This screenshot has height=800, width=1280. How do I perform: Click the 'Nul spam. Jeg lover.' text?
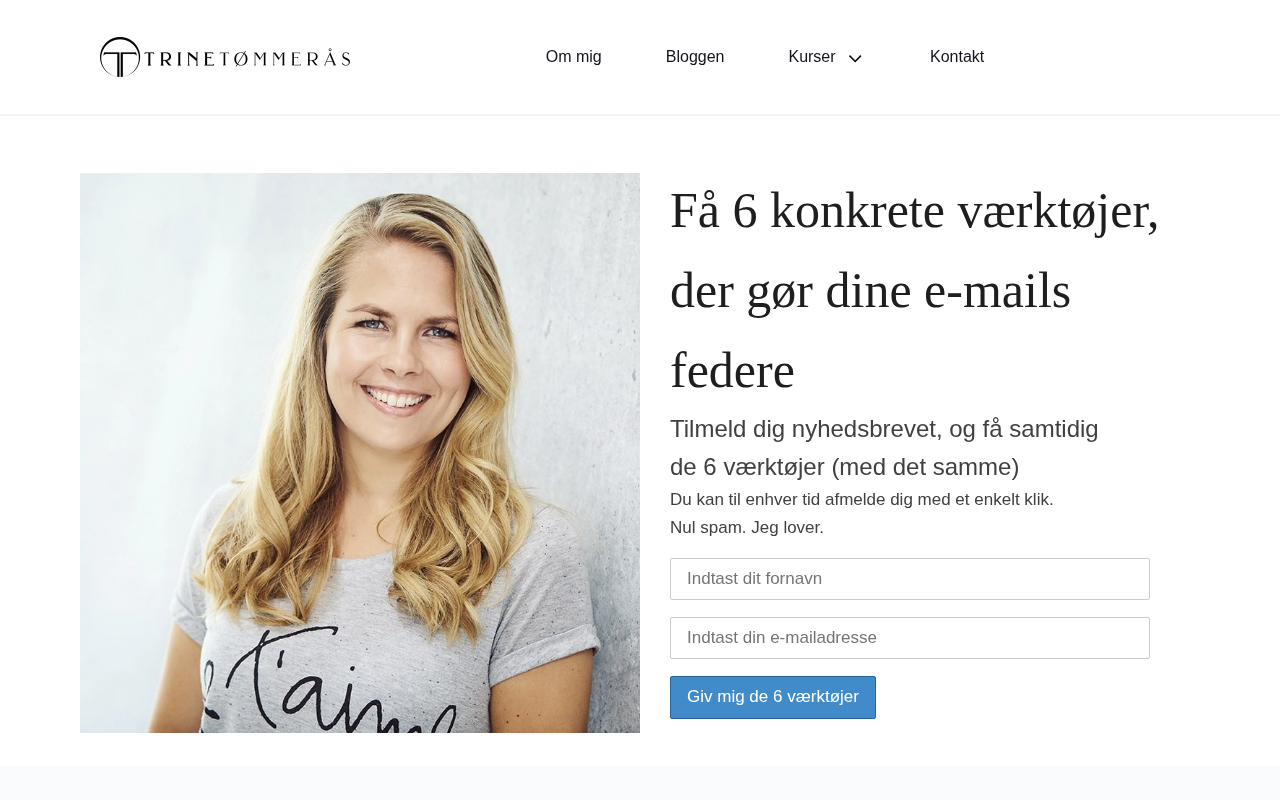[x=747, y=527]
